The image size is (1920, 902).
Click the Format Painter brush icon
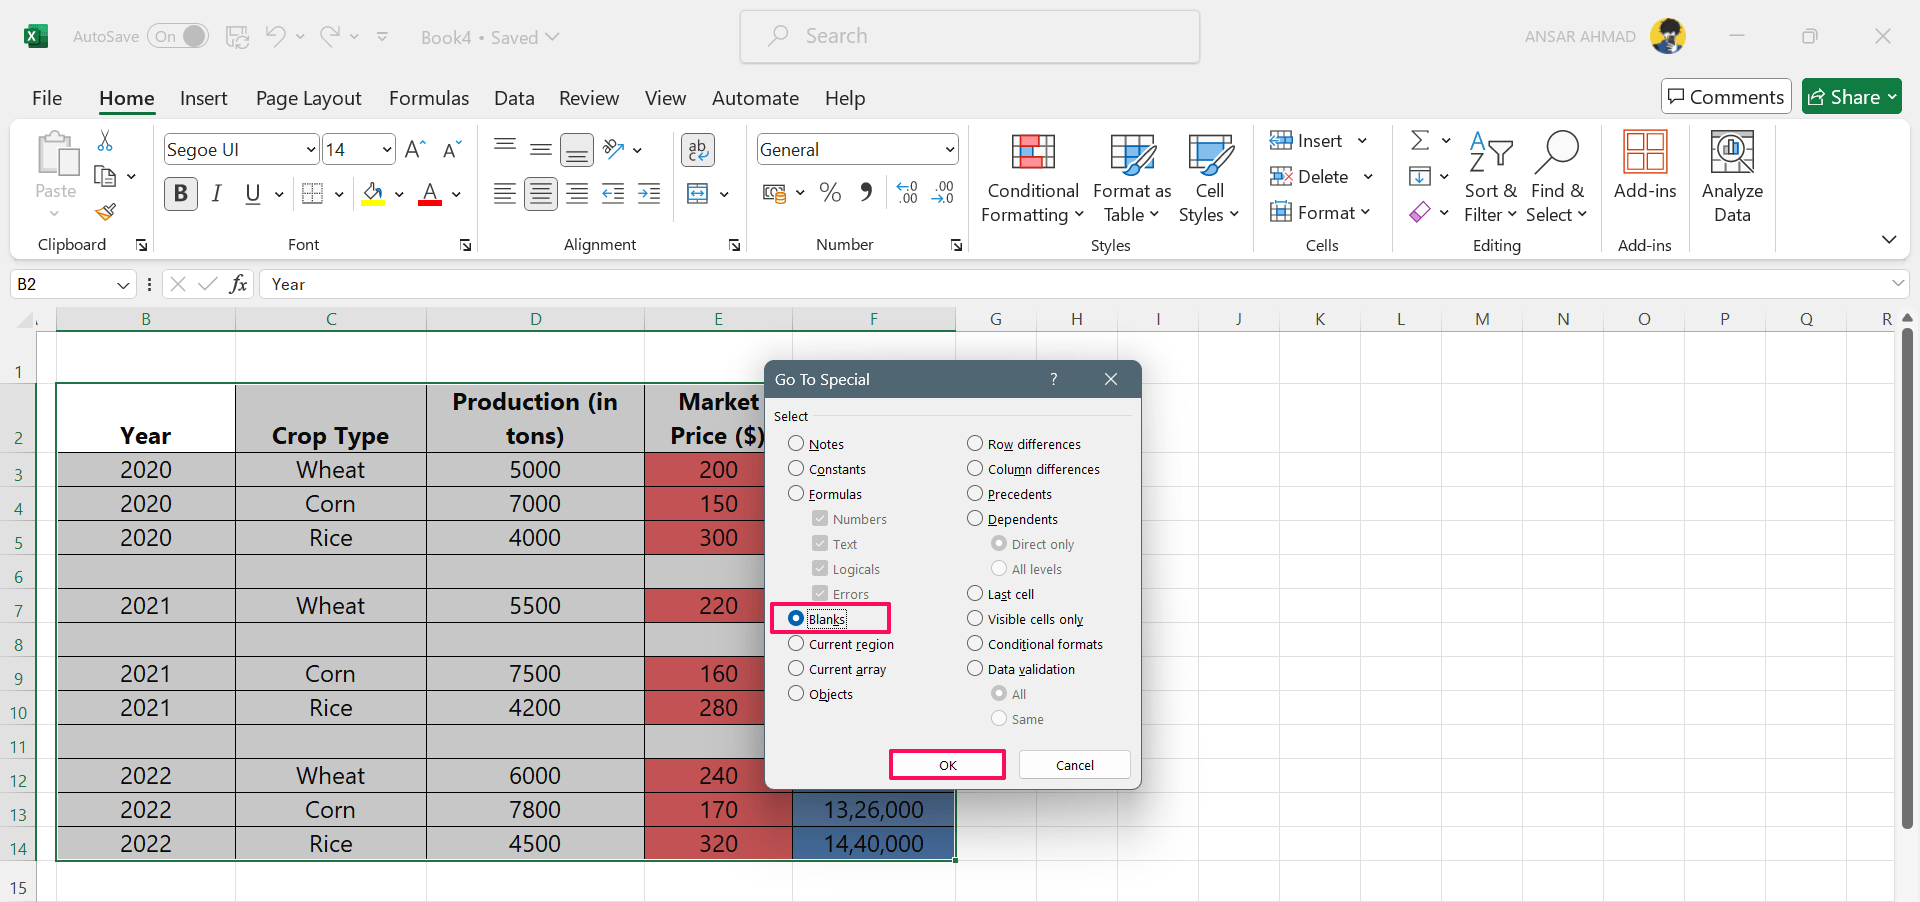pyautogui.click(x=105, y=212)
